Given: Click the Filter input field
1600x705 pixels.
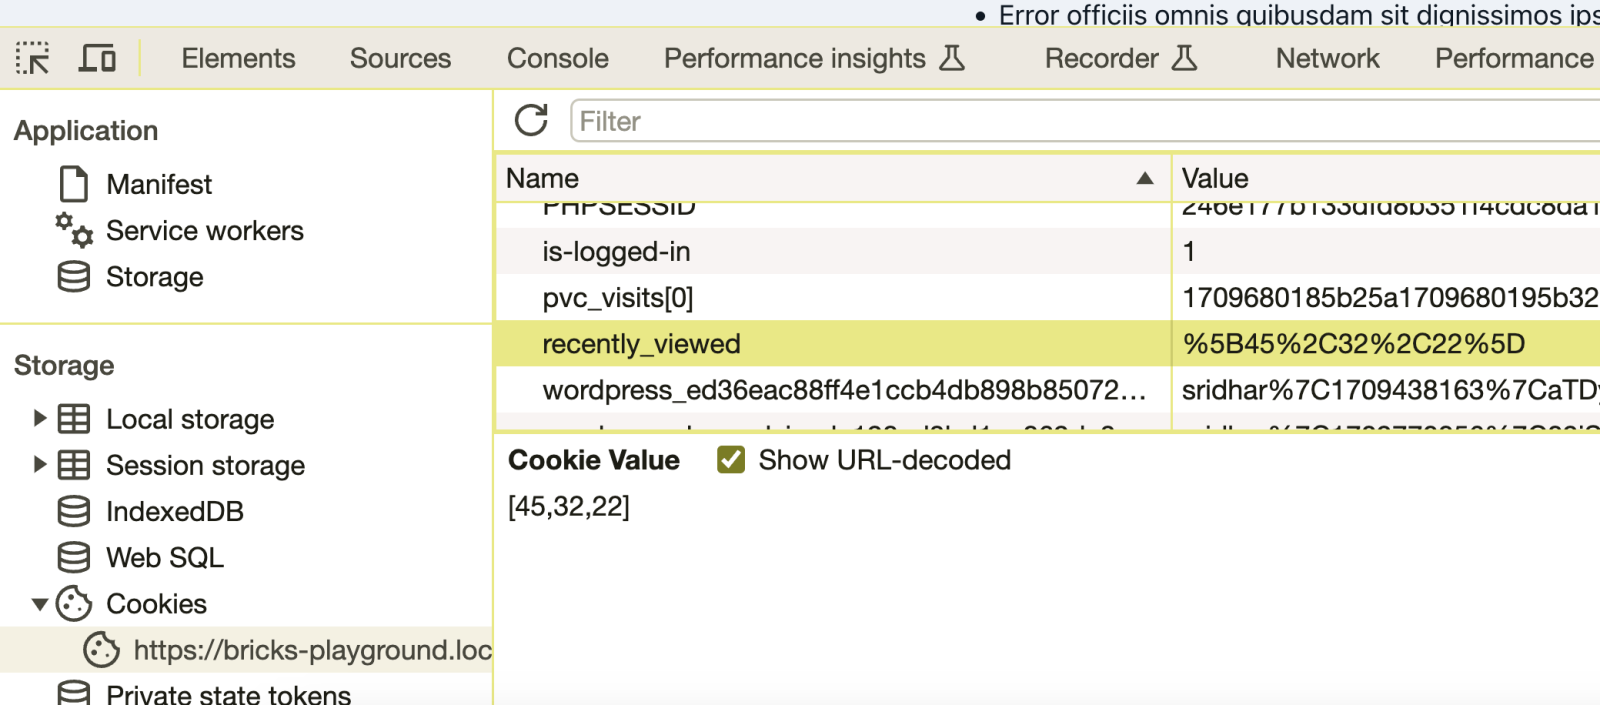Looking at the screenshot, I should 1080,121.
